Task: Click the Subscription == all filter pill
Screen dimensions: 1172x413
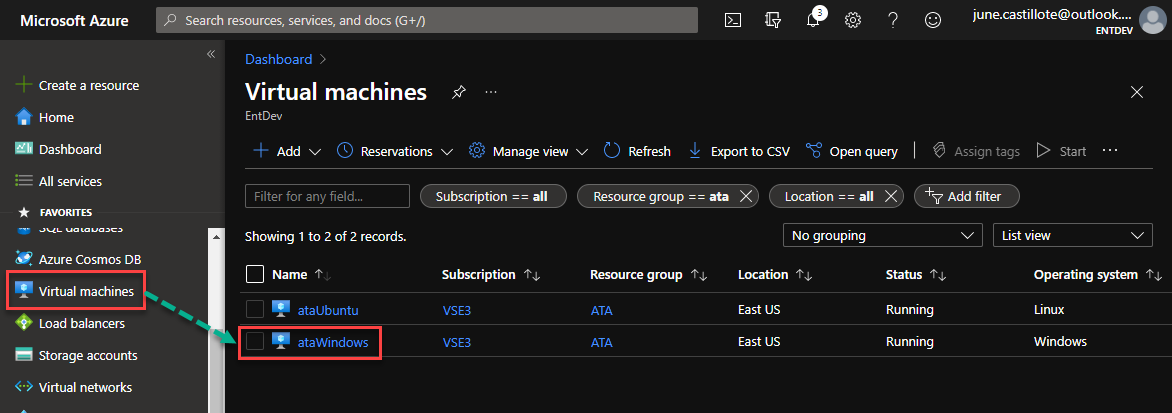Action: pyautogui.click(x=492, y=196)
